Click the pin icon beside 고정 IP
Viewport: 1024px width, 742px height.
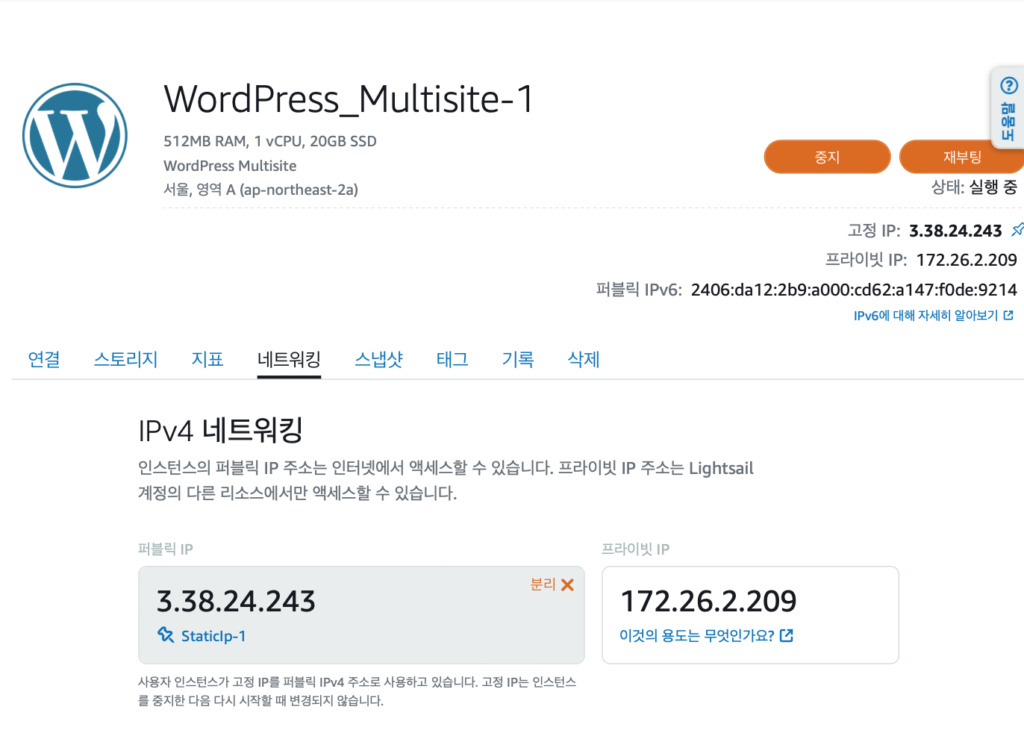[x=1017, y=230]
